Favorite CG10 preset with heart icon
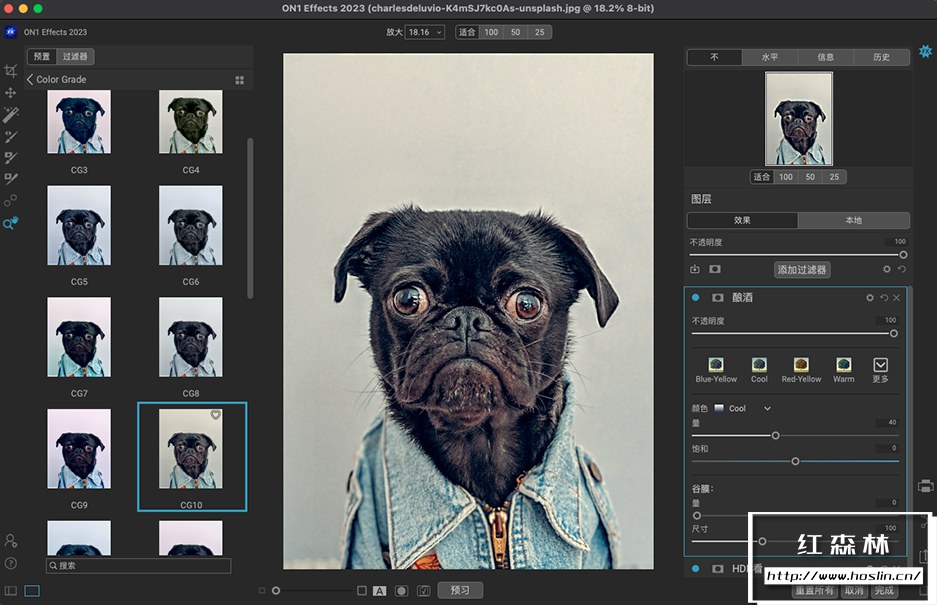 216,415
